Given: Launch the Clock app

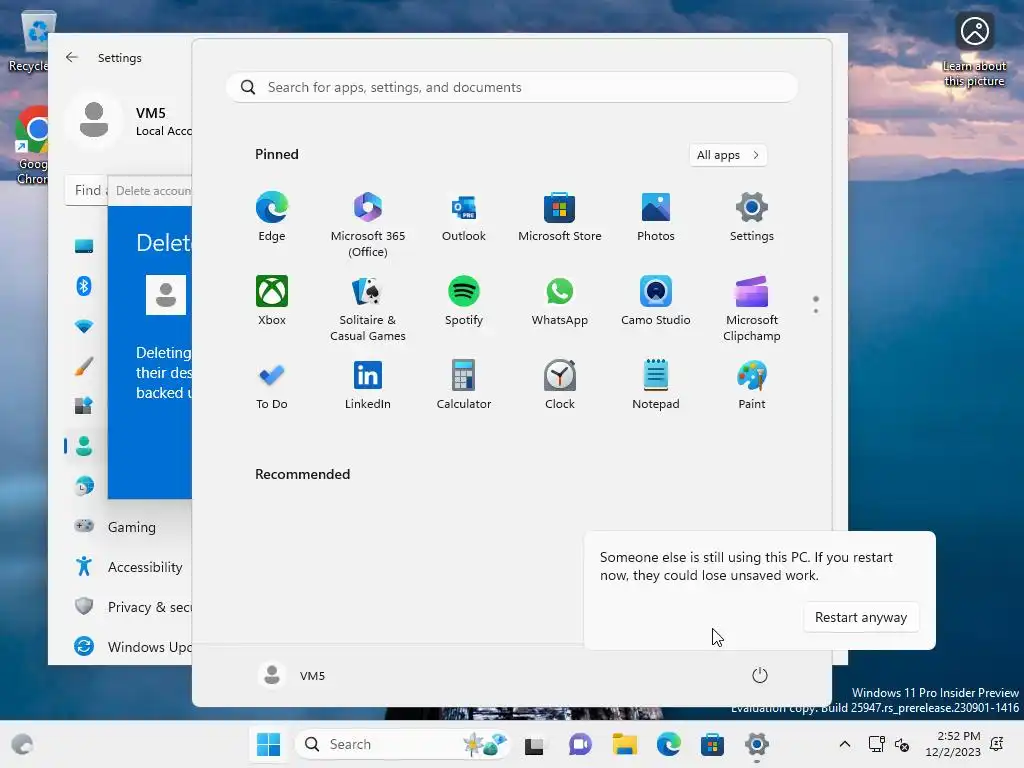Looking at the screenshot, I should point(560,385).
